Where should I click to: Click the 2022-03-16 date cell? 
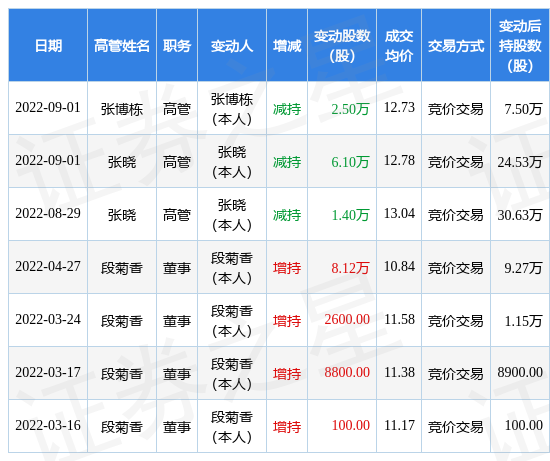point(48,425)
